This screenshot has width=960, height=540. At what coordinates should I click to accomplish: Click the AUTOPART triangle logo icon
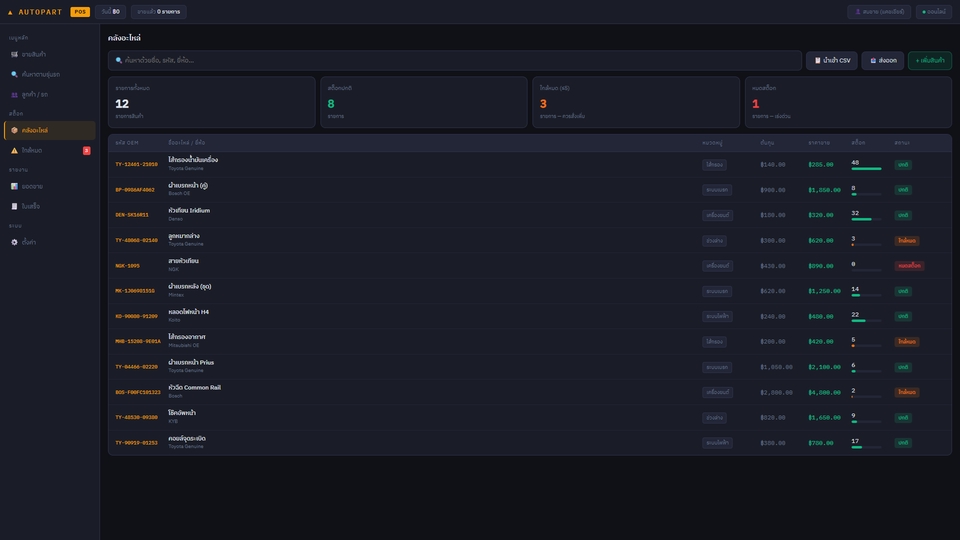click(x=10, y=12)
